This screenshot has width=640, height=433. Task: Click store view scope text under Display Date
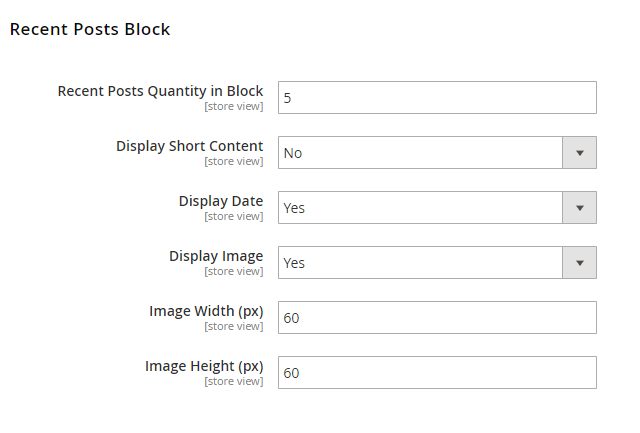234,216
